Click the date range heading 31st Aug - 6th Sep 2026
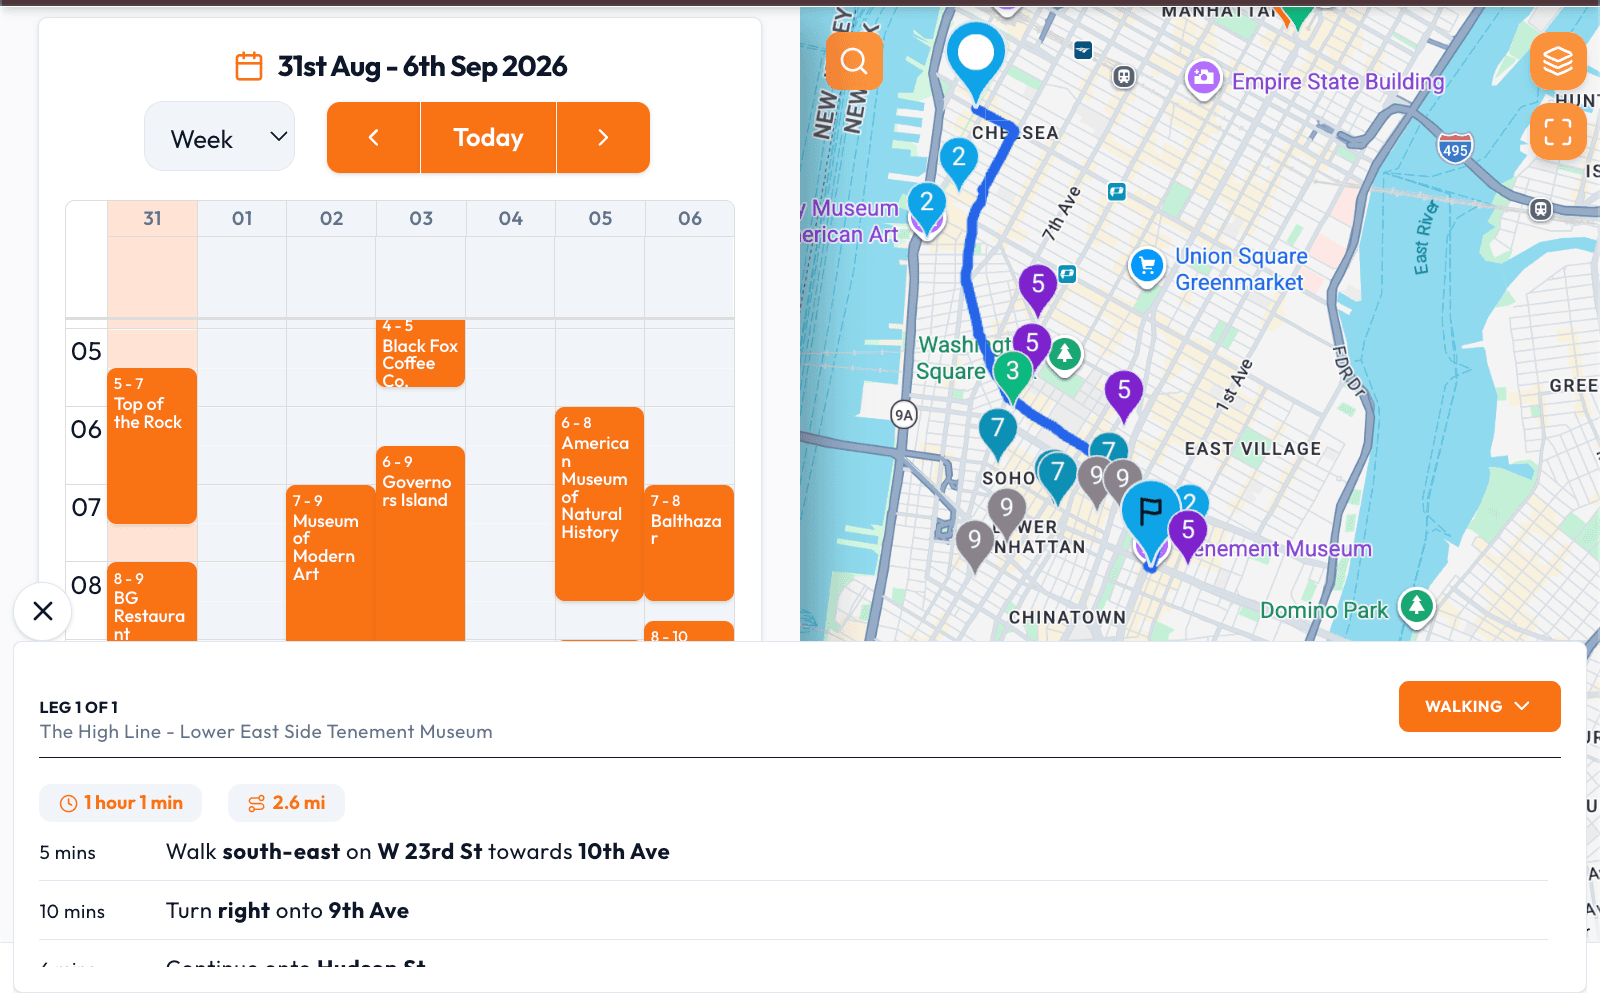1600x1000 pixels. 422,66
